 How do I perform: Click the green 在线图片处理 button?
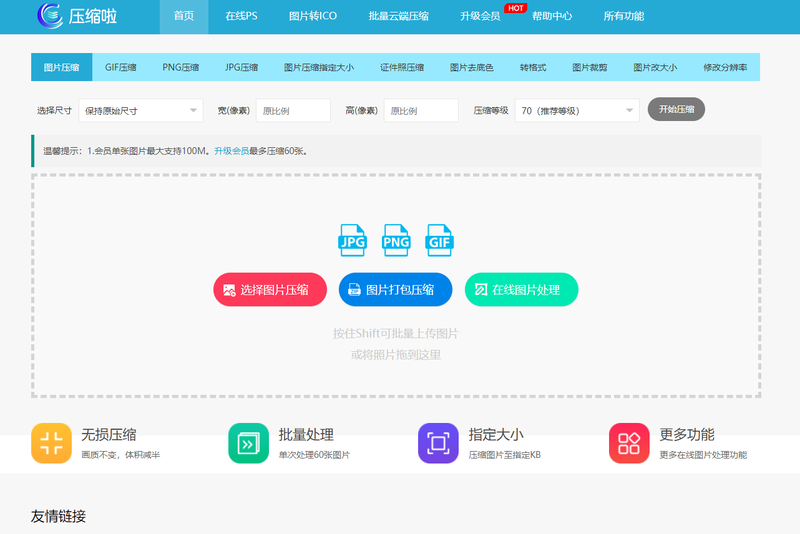coord(521,290)
